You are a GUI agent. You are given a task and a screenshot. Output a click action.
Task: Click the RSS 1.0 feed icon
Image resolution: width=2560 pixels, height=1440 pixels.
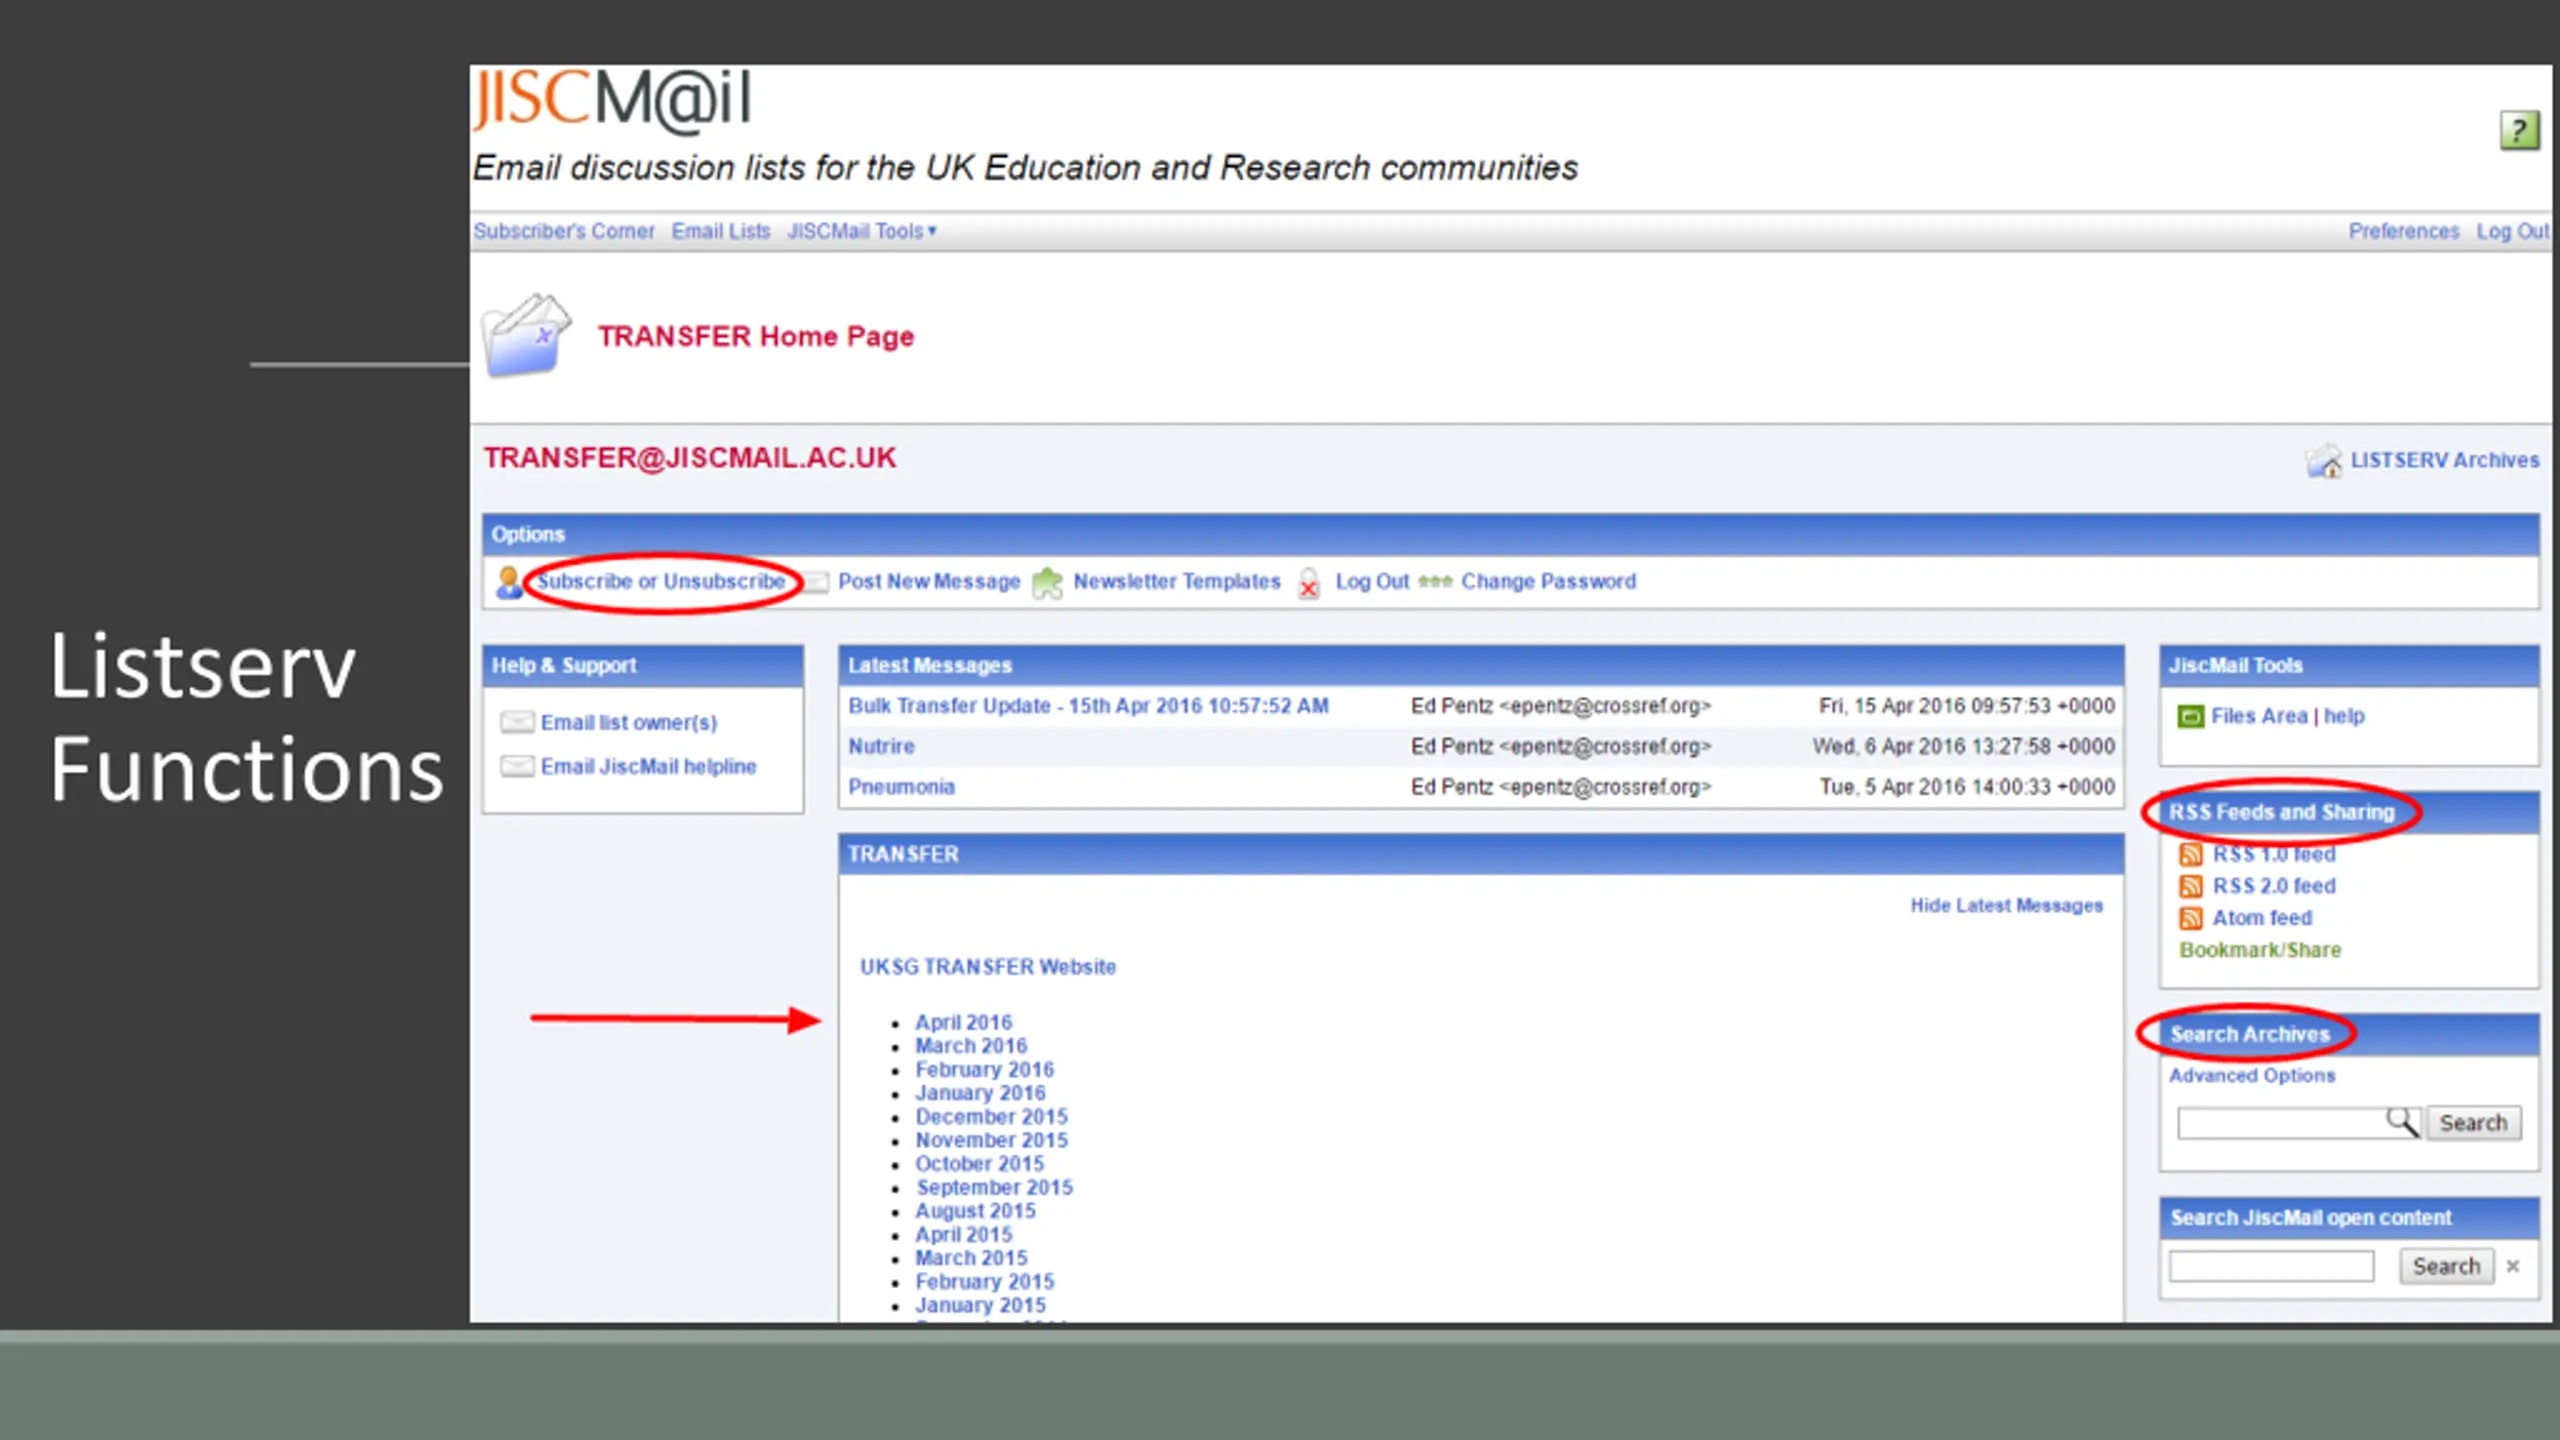point(2190,854)
